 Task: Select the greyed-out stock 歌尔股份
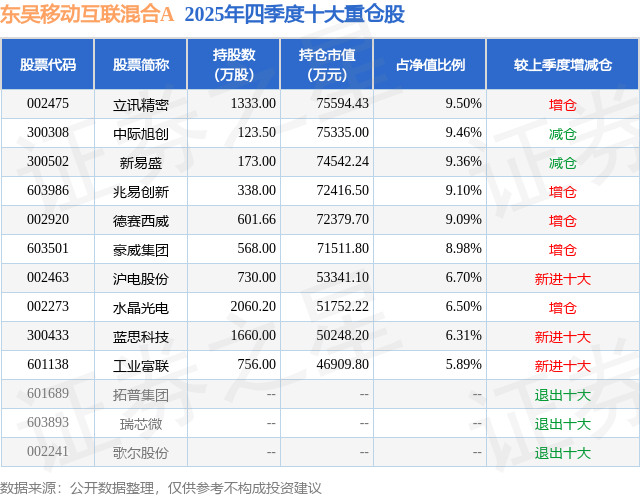point(140,452)
